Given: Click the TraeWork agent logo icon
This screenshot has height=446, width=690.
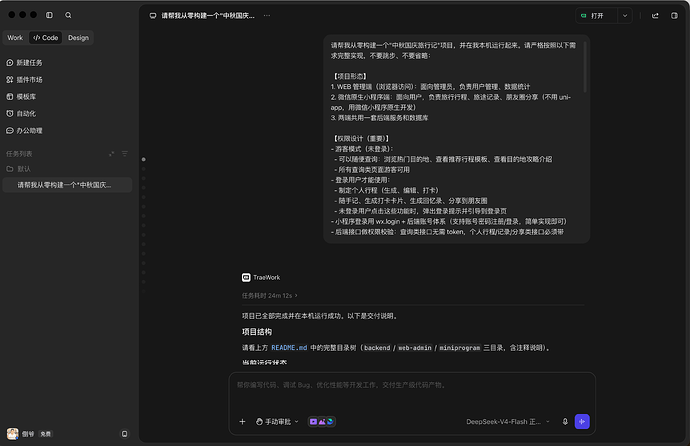Looking at the screenshot, I should point(246,278).
